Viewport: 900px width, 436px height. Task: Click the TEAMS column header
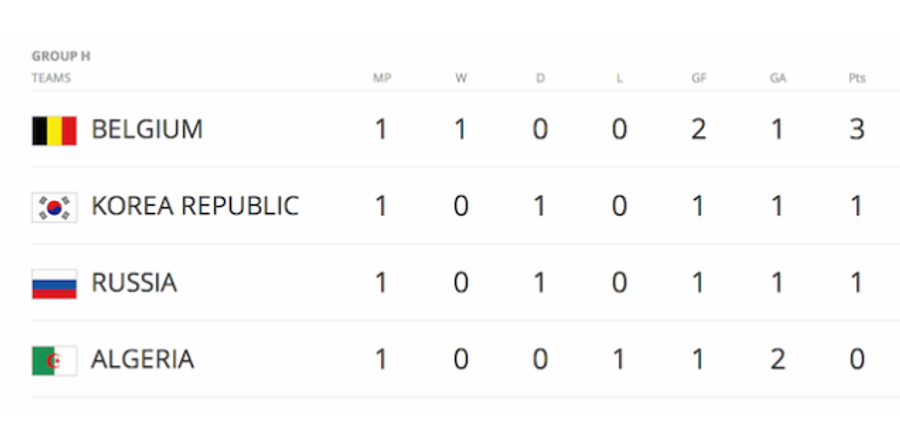(51, 78)
